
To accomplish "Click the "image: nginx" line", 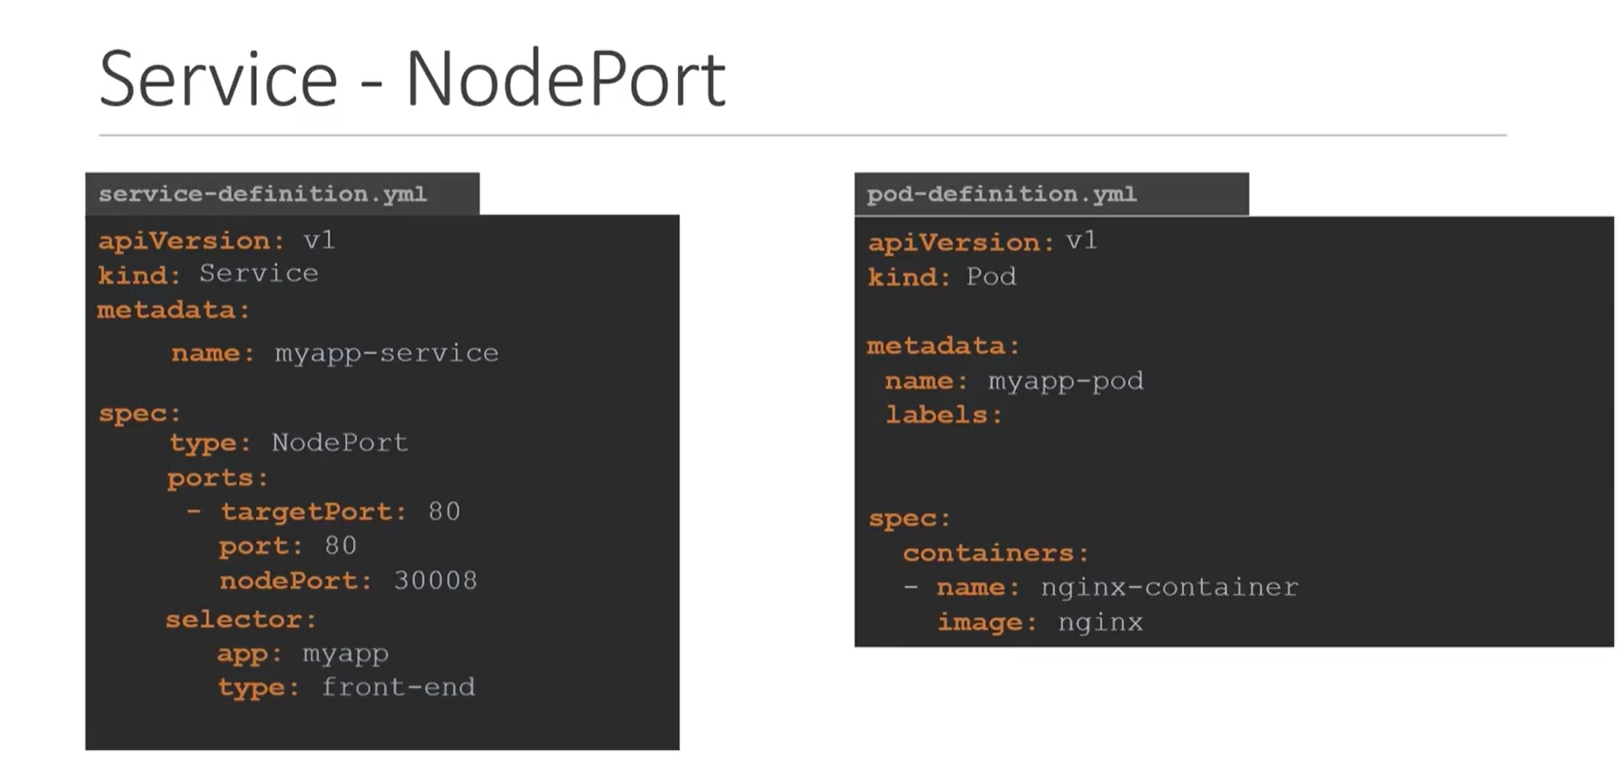I will point(1039,622).
